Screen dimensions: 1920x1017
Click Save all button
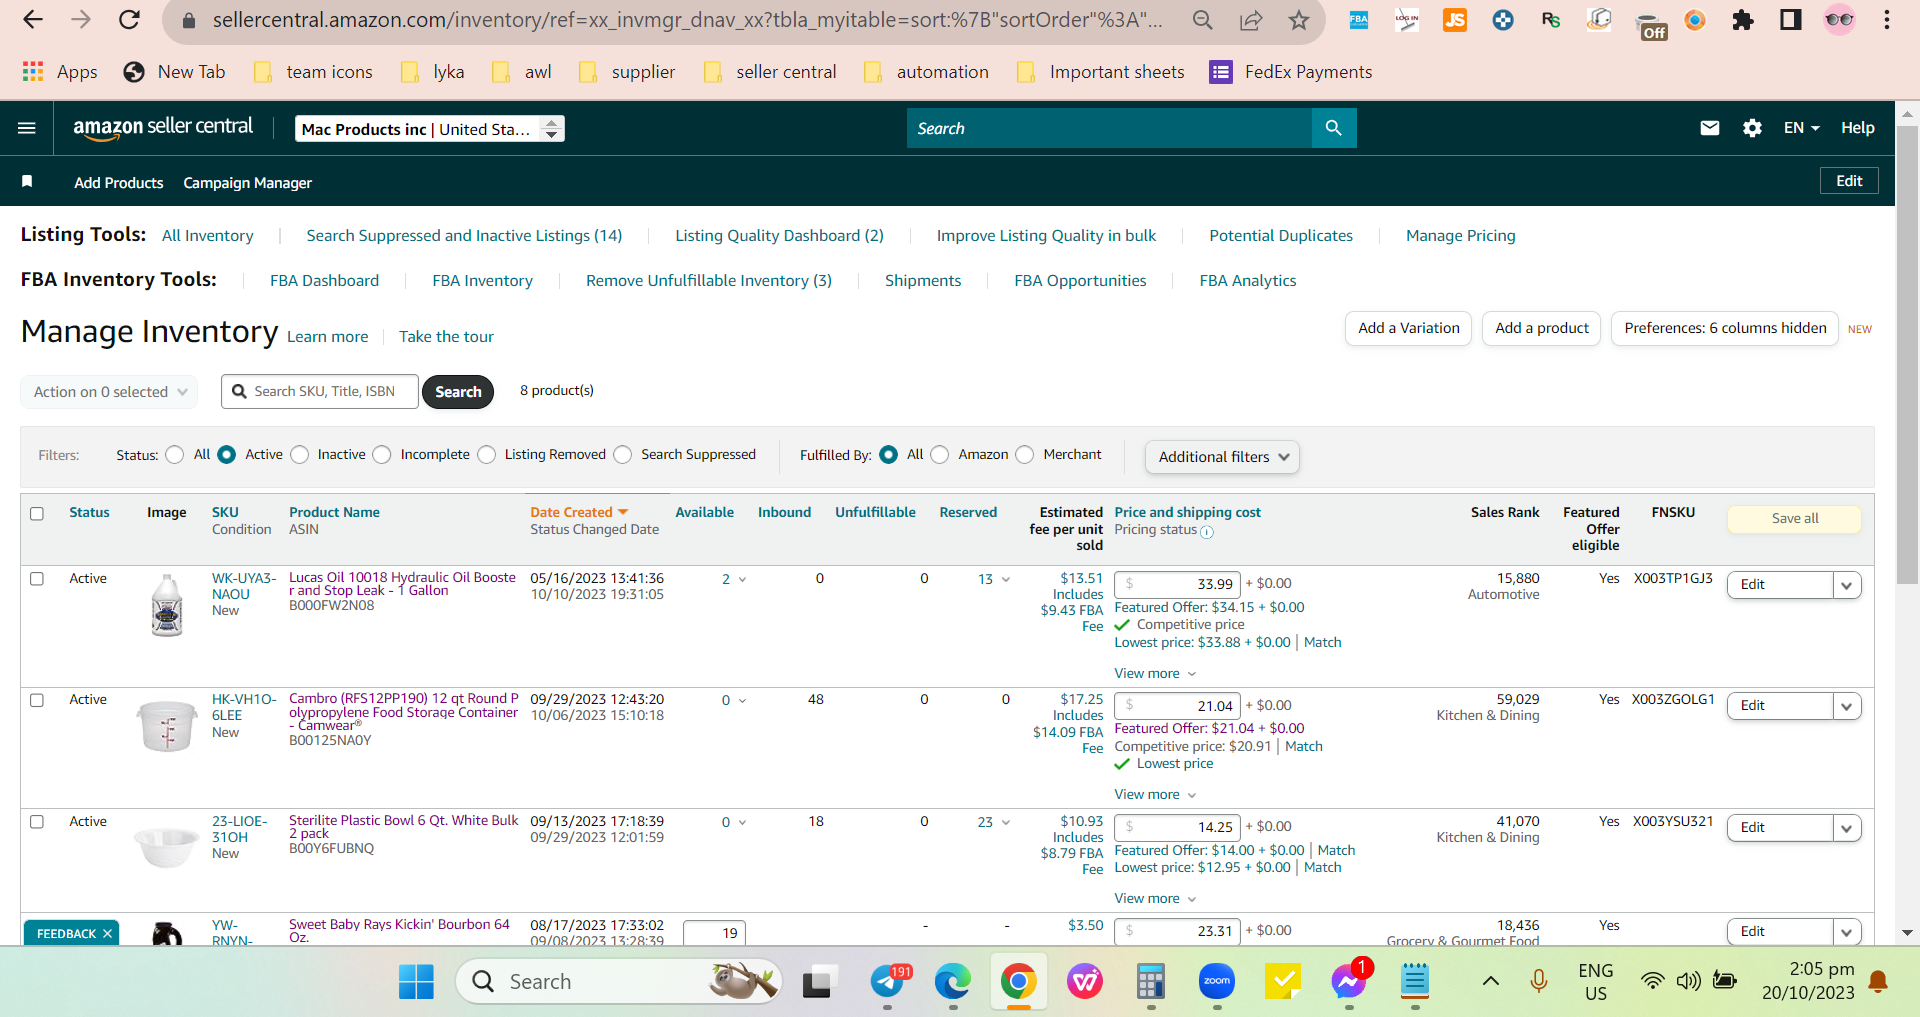(x=1794, y=519)
